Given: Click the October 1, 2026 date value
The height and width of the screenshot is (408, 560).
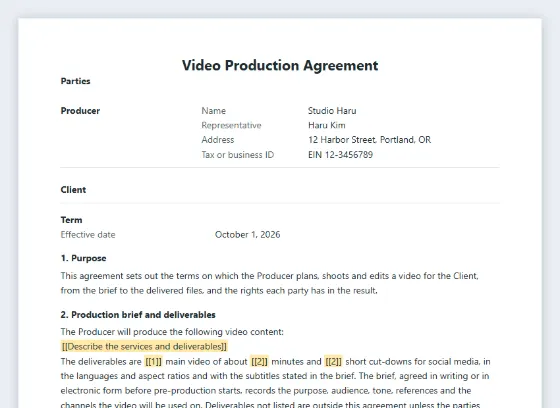Looking at the screenshot, I should 248,235.
